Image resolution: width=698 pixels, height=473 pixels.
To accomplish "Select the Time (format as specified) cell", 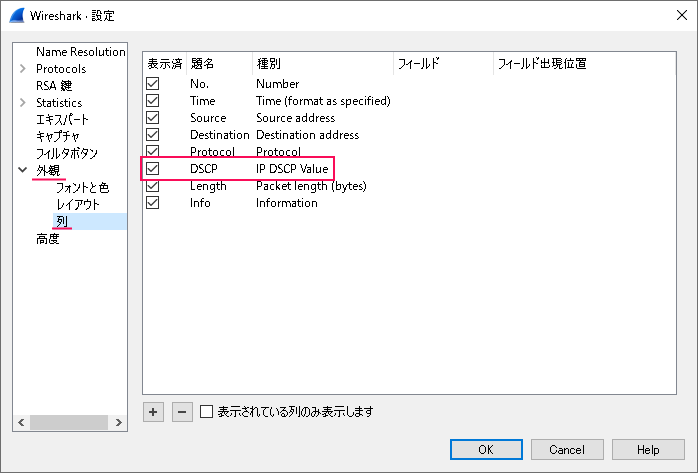I will (323, 101).
